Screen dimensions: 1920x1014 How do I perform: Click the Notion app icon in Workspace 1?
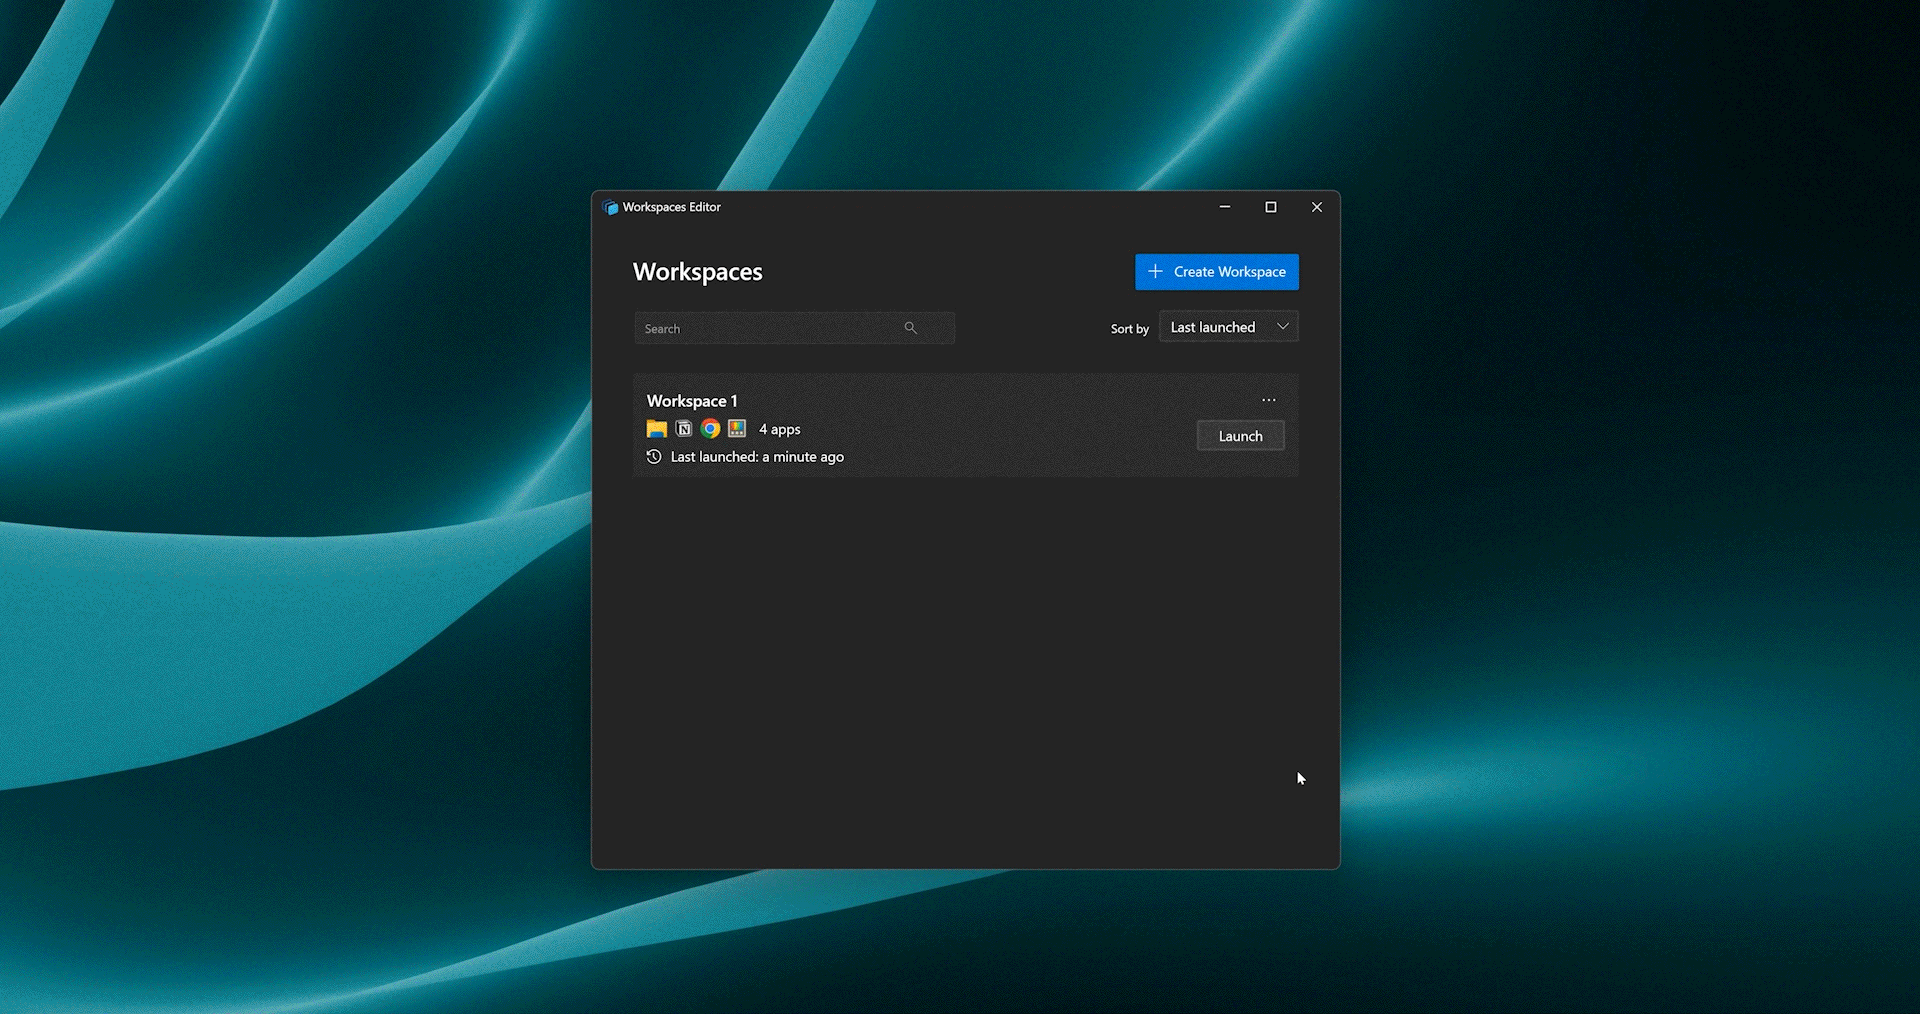pyautogui.click(x=684, y=429)
